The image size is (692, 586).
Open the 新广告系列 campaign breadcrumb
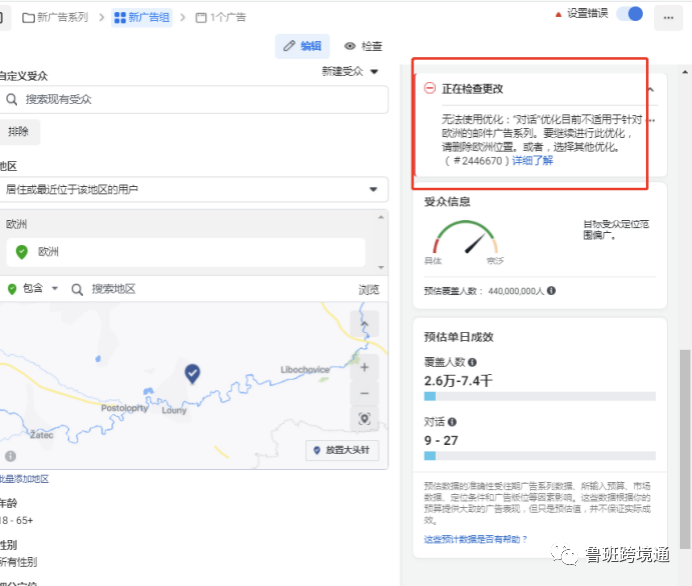click(x=56, y=18)
